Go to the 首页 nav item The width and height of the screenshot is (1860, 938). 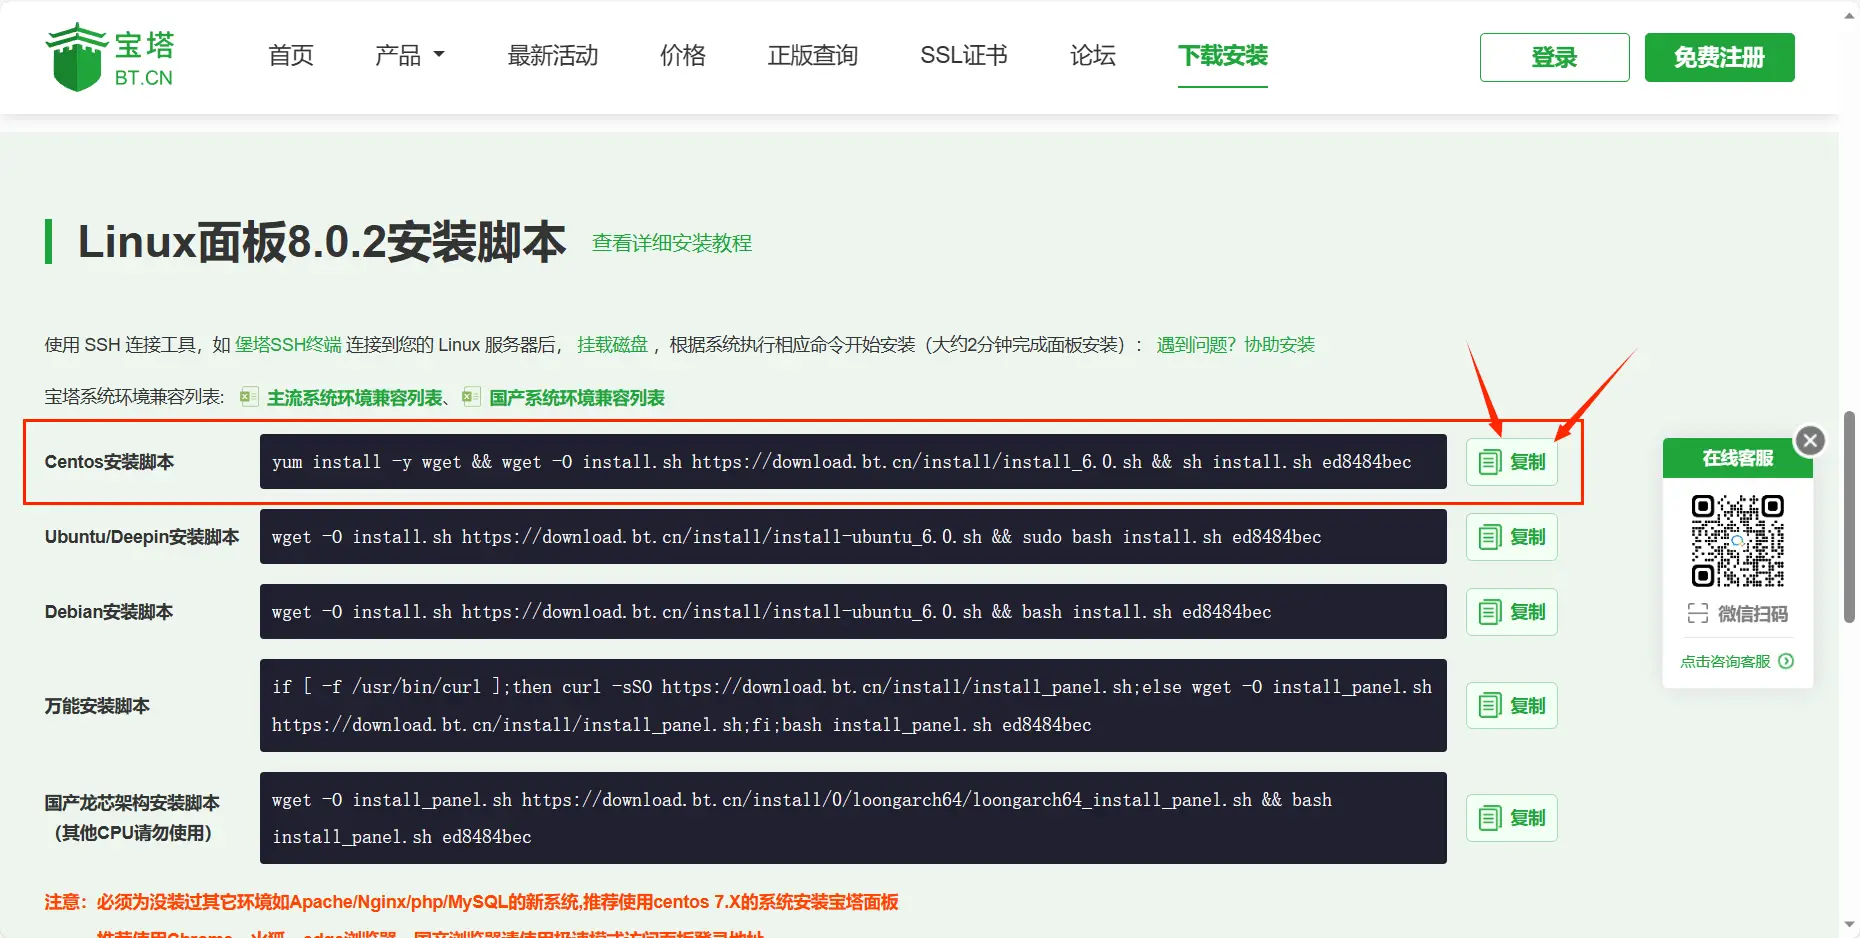[x=291, y=56]
